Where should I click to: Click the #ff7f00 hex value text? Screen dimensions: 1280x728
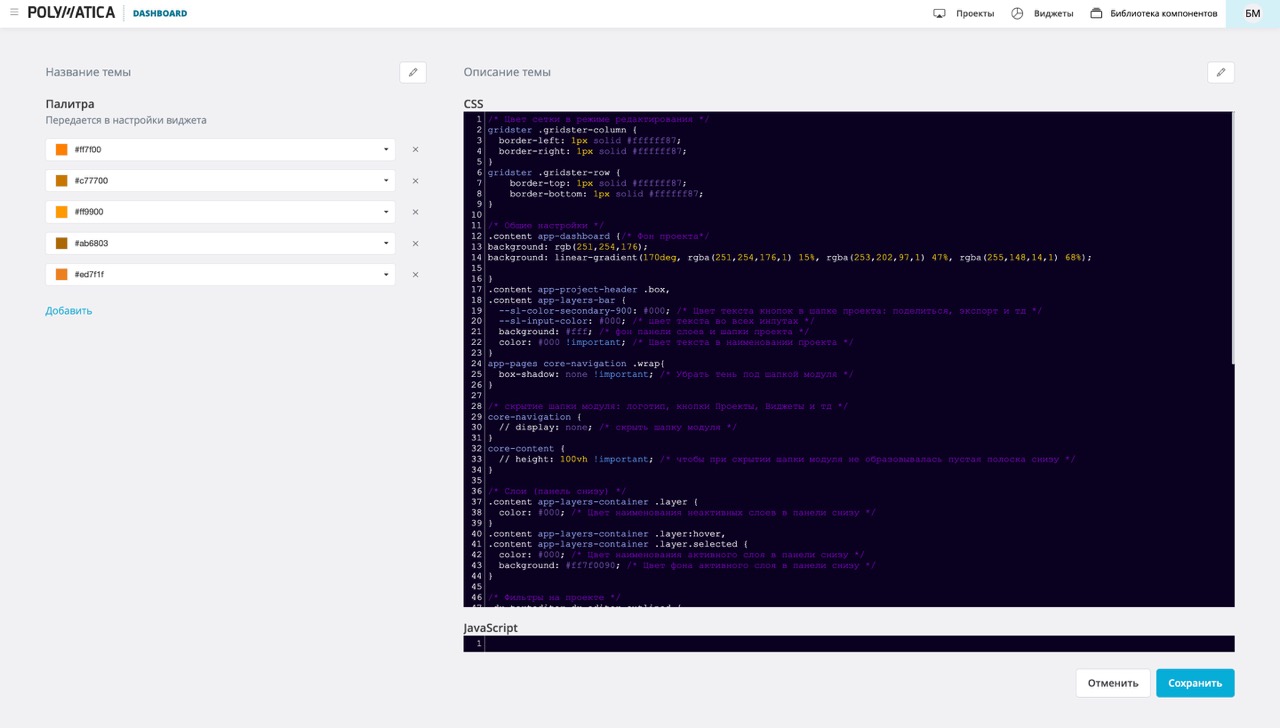pos(88,150)
